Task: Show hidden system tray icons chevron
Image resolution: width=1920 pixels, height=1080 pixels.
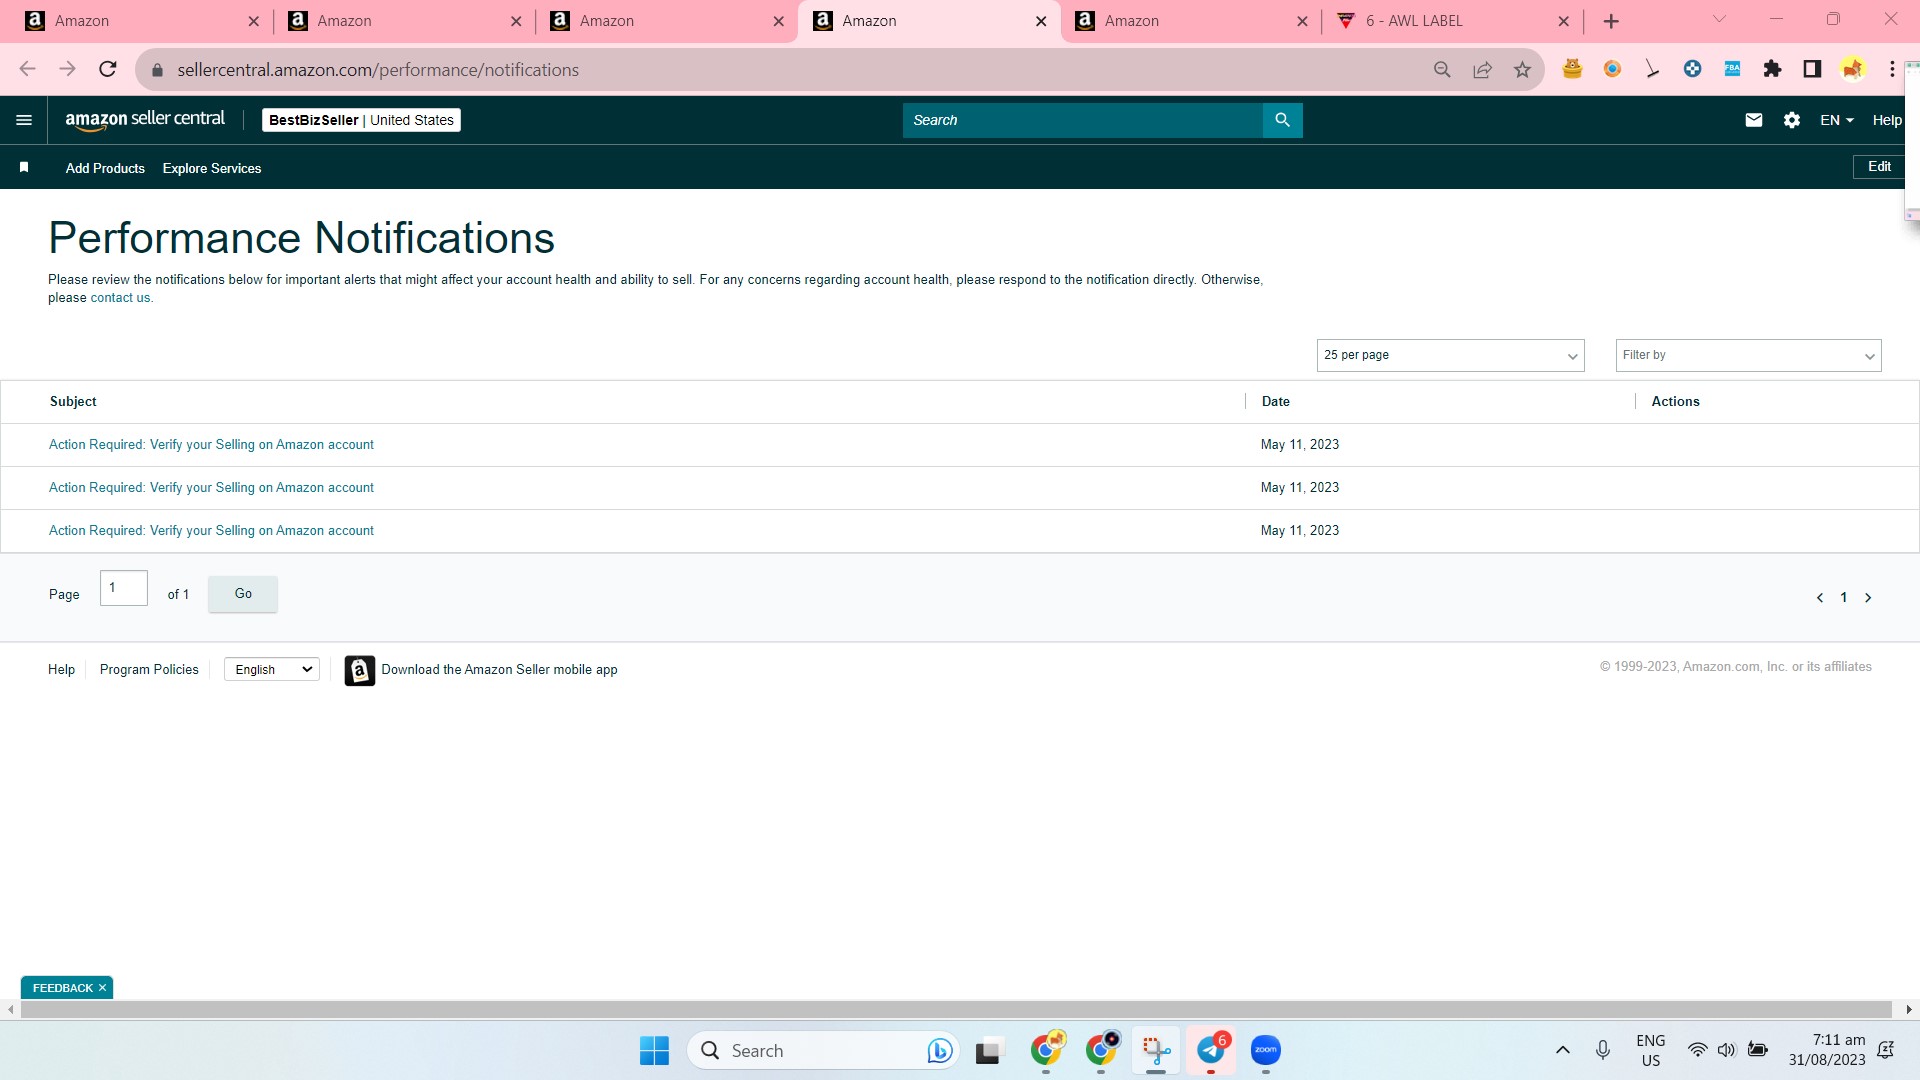Action: (x=1562, y=1050)
